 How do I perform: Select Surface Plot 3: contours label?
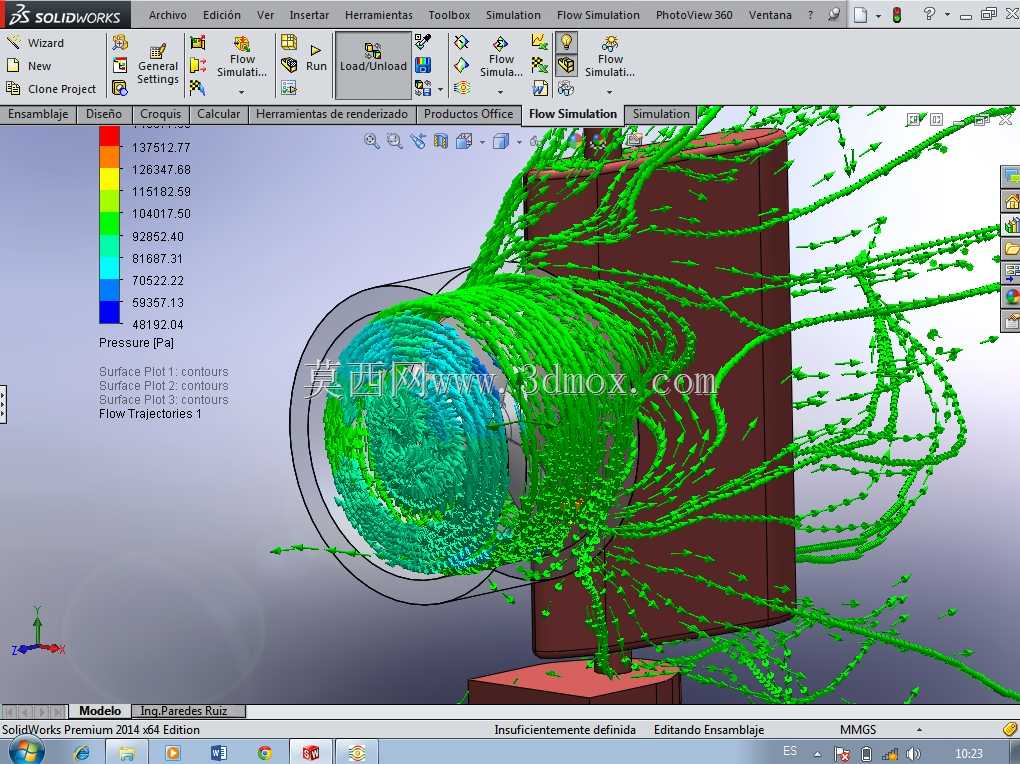point(164,400)
